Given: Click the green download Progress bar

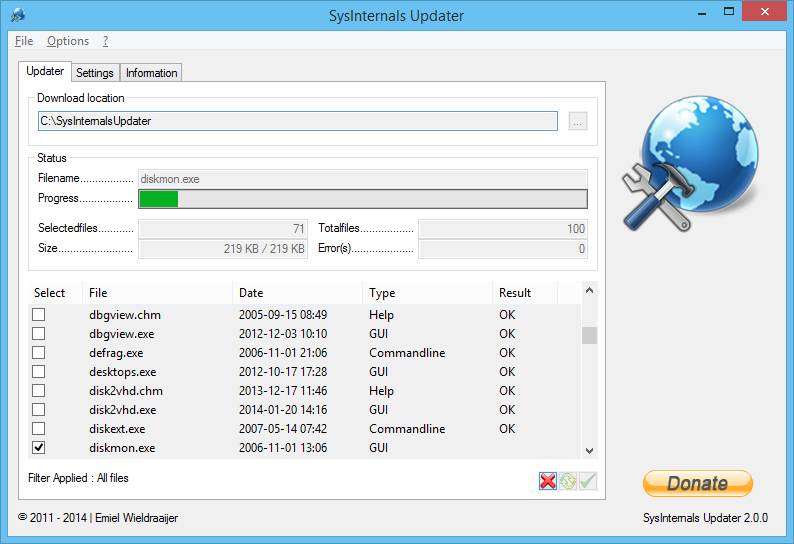Looking at the screenshot, I should (363, 199).
